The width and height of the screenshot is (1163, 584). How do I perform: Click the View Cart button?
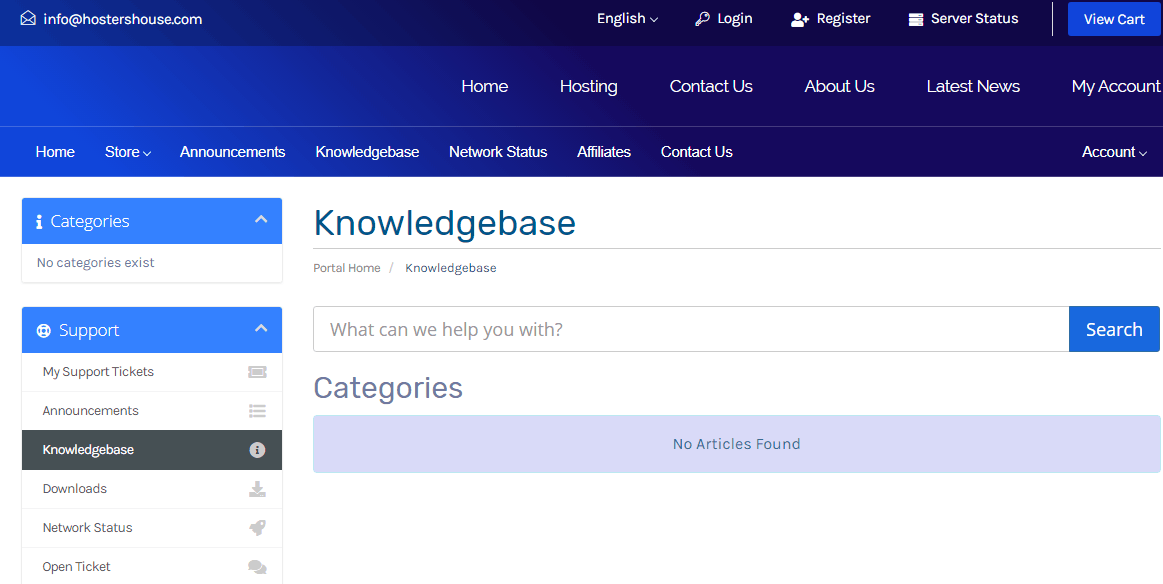[x=1114, y=19]
